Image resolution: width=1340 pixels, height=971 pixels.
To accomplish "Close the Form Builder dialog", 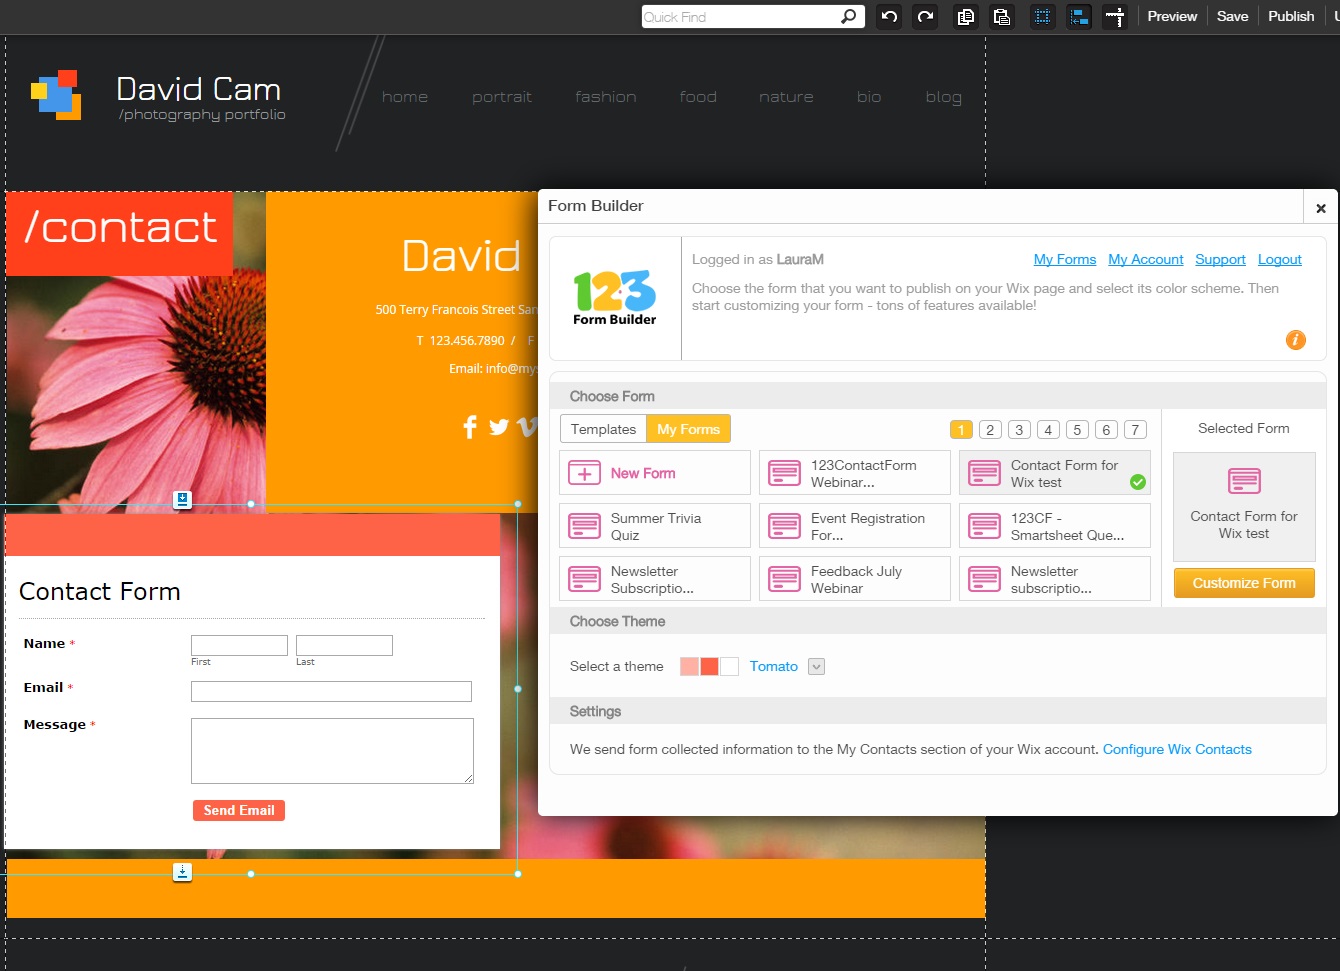I will point(1321,208).
